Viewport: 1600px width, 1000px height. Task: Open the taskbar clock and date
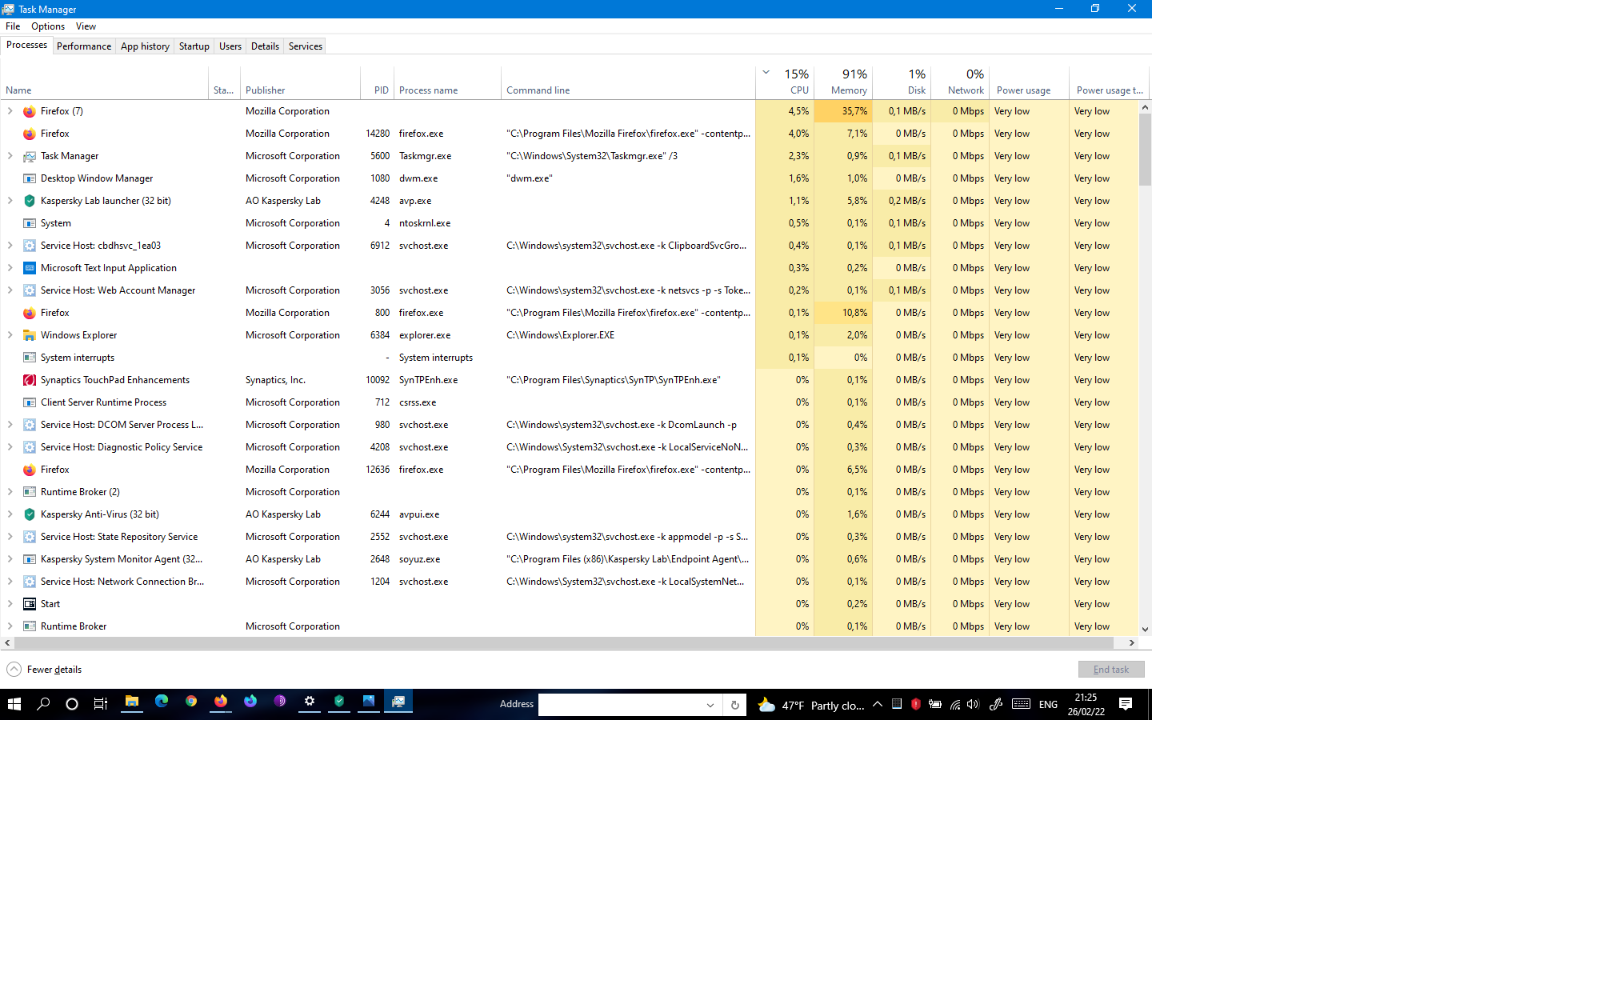[x=1086, y=704]
